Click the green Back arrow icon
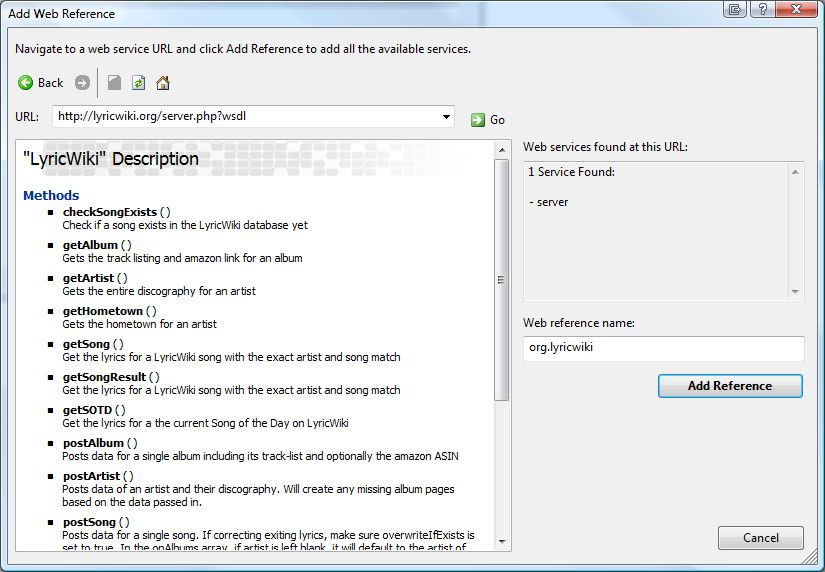Screen dimensions: 825x572 click(25, 83)
